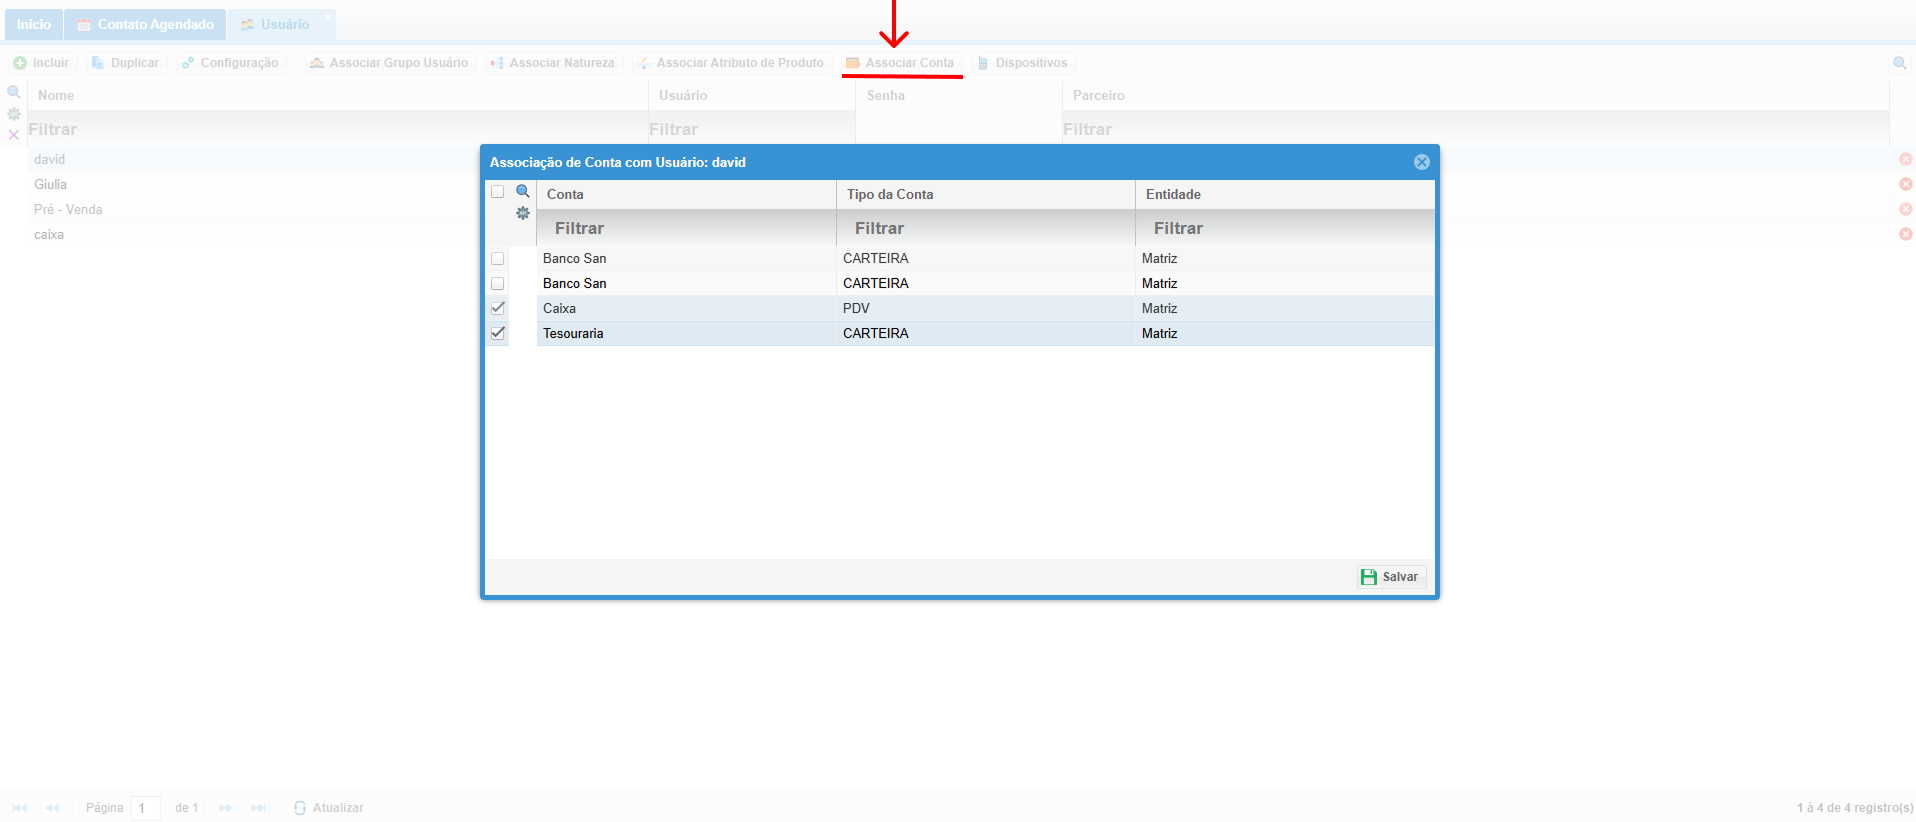1916x822 pixels.
Task: Click delete icon for user david row
Action: [x=1905, y=159]
